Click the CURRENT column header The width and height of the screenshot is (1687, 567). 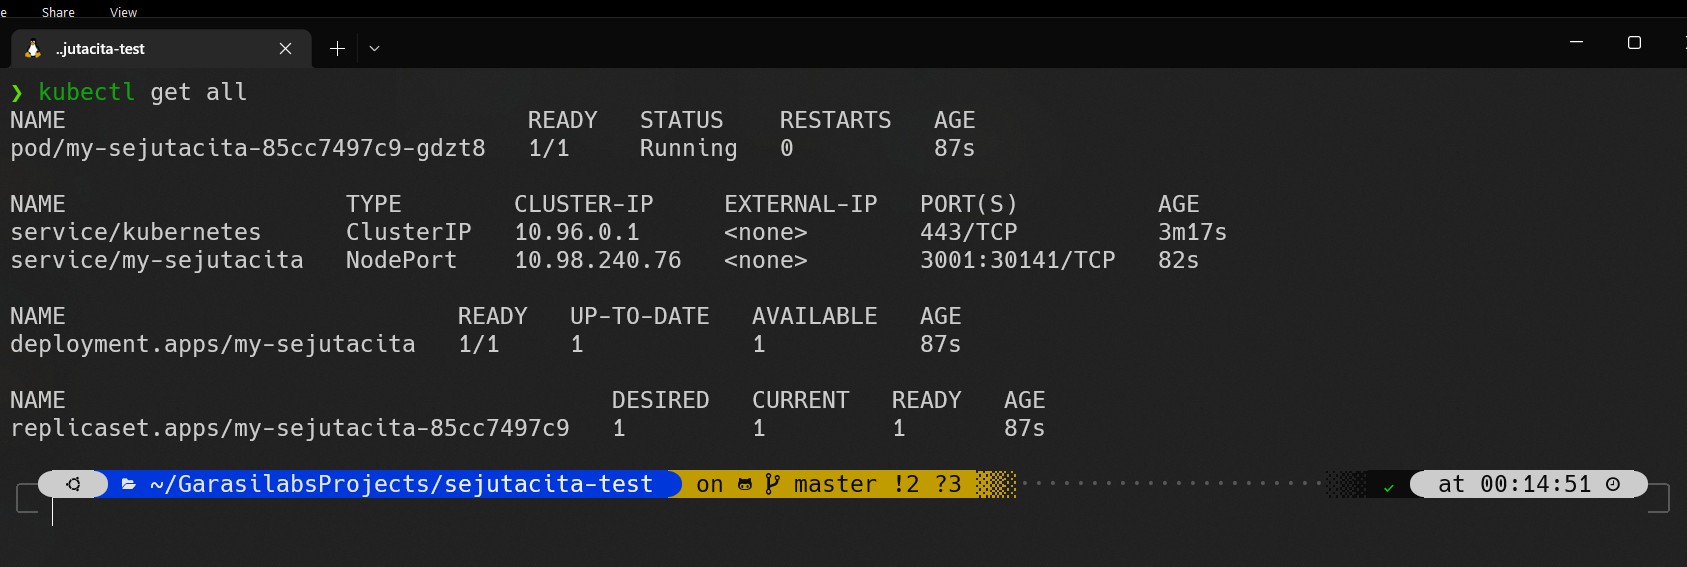click(801, 400)
